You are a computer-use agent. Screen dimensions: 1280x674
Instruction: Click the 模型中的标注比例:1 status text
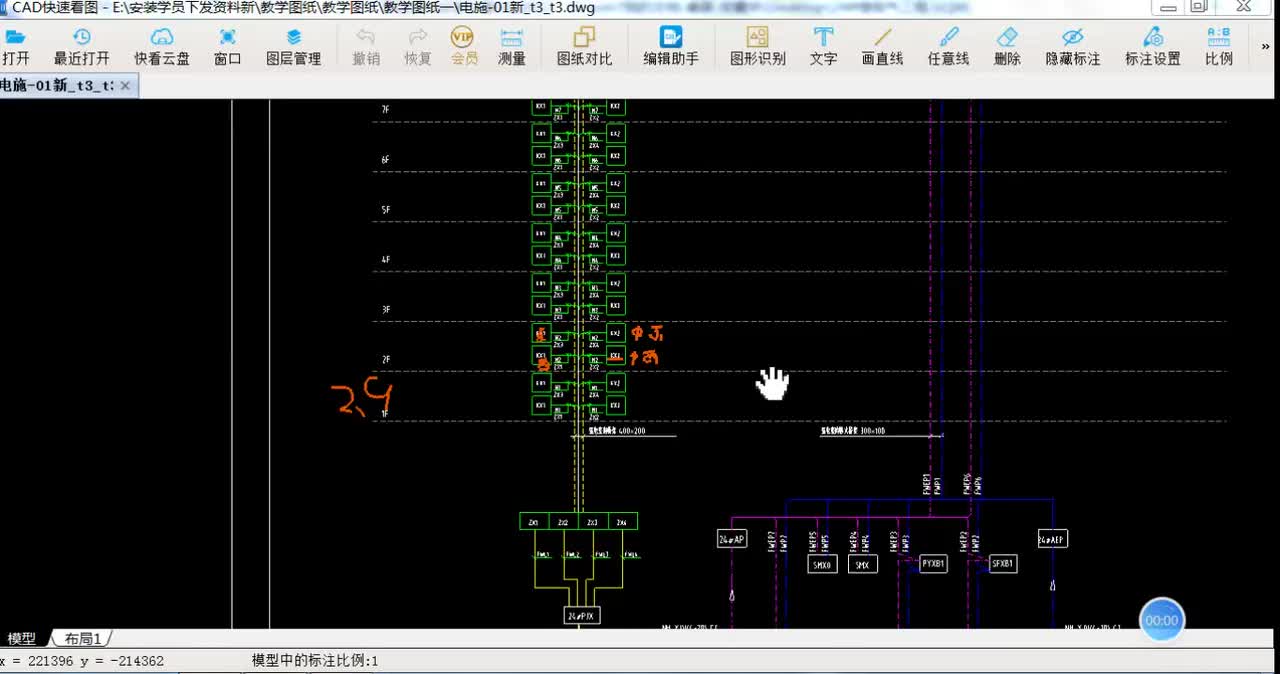click(x=315, y=661)
